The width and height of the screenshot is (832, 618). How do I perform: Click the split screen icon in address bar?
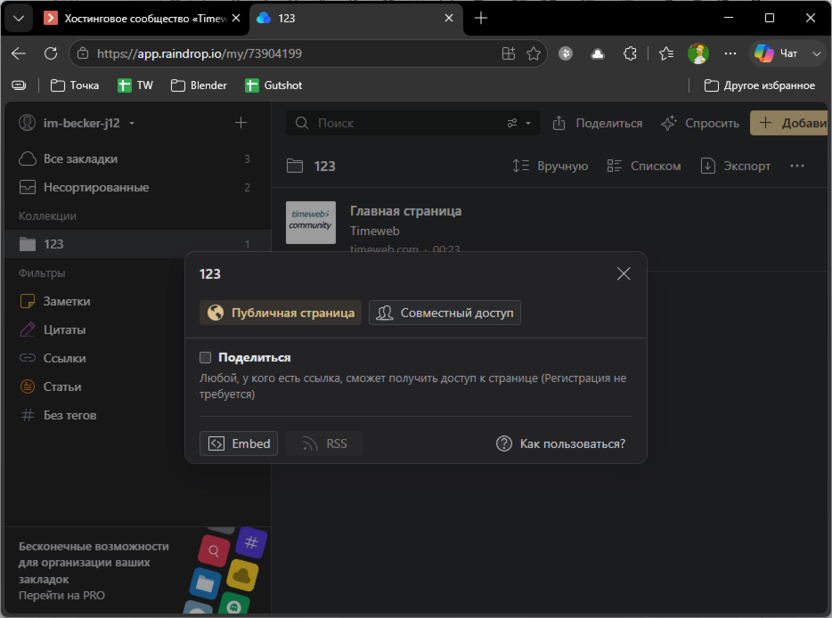coord(508,54)
